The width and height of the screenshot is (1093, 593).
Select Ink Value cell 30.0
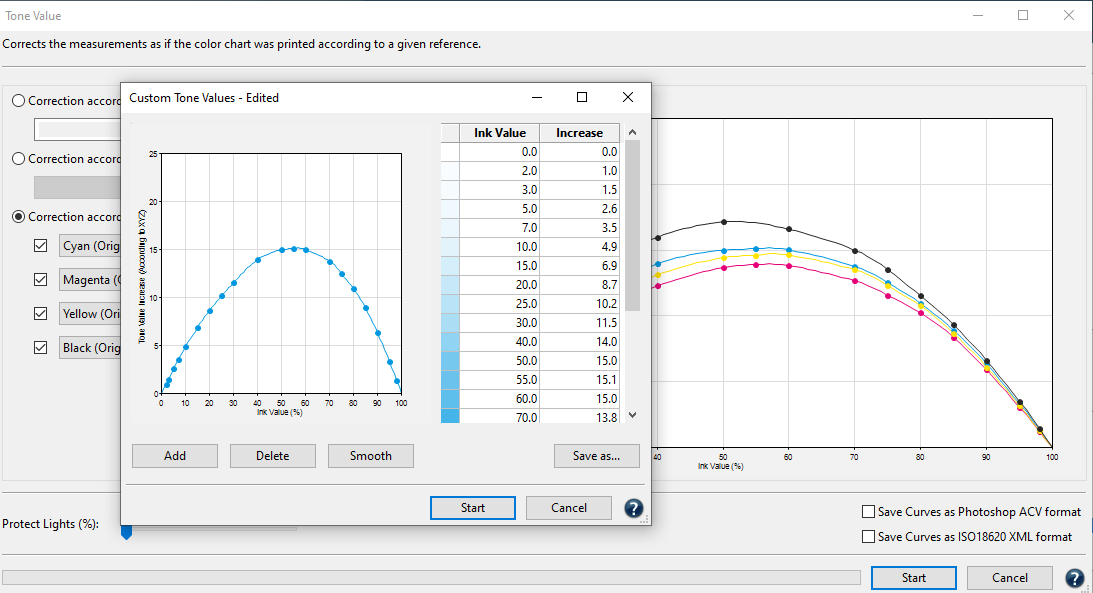[x=500, y=323]
